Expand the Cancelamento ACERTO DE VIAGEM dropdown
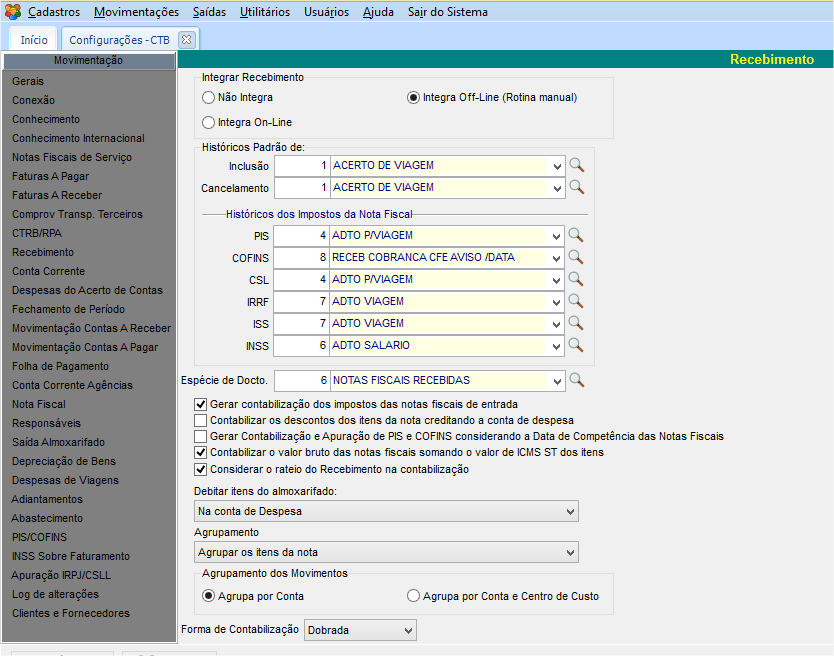834x656 pixels. [556, 188]
